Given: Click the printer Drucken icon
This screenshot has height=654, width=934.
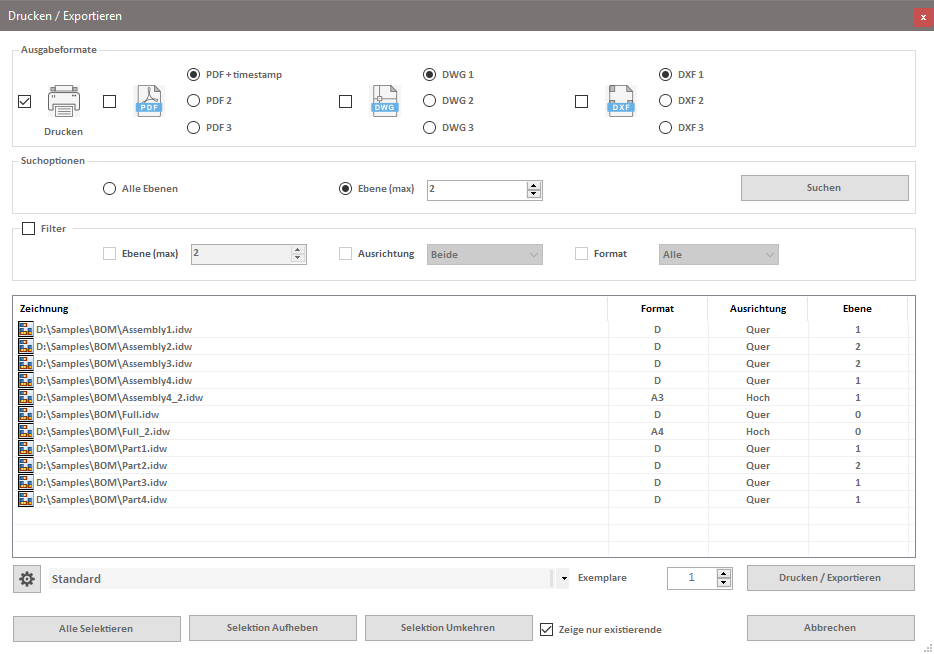Looking at the screenshot, I should click(x=63, y=101).
